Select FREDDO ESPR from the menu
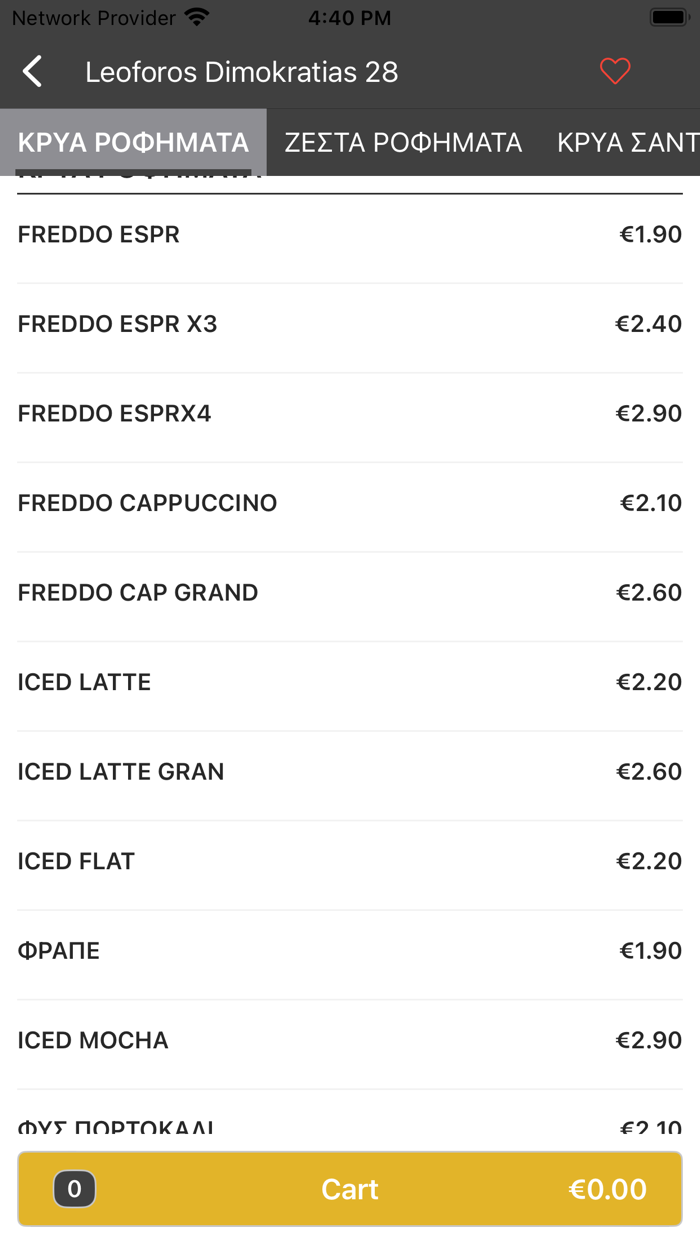This screenshot has height=1244, width=700. click(x=350, y=234)
